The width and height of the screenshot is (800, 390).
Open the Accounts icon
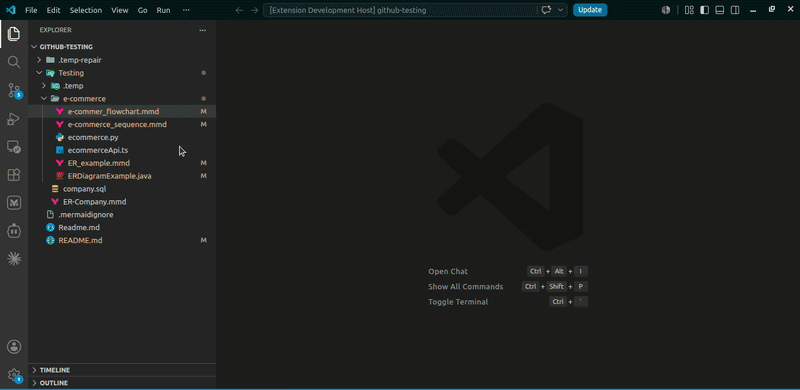tap(14, 347)
